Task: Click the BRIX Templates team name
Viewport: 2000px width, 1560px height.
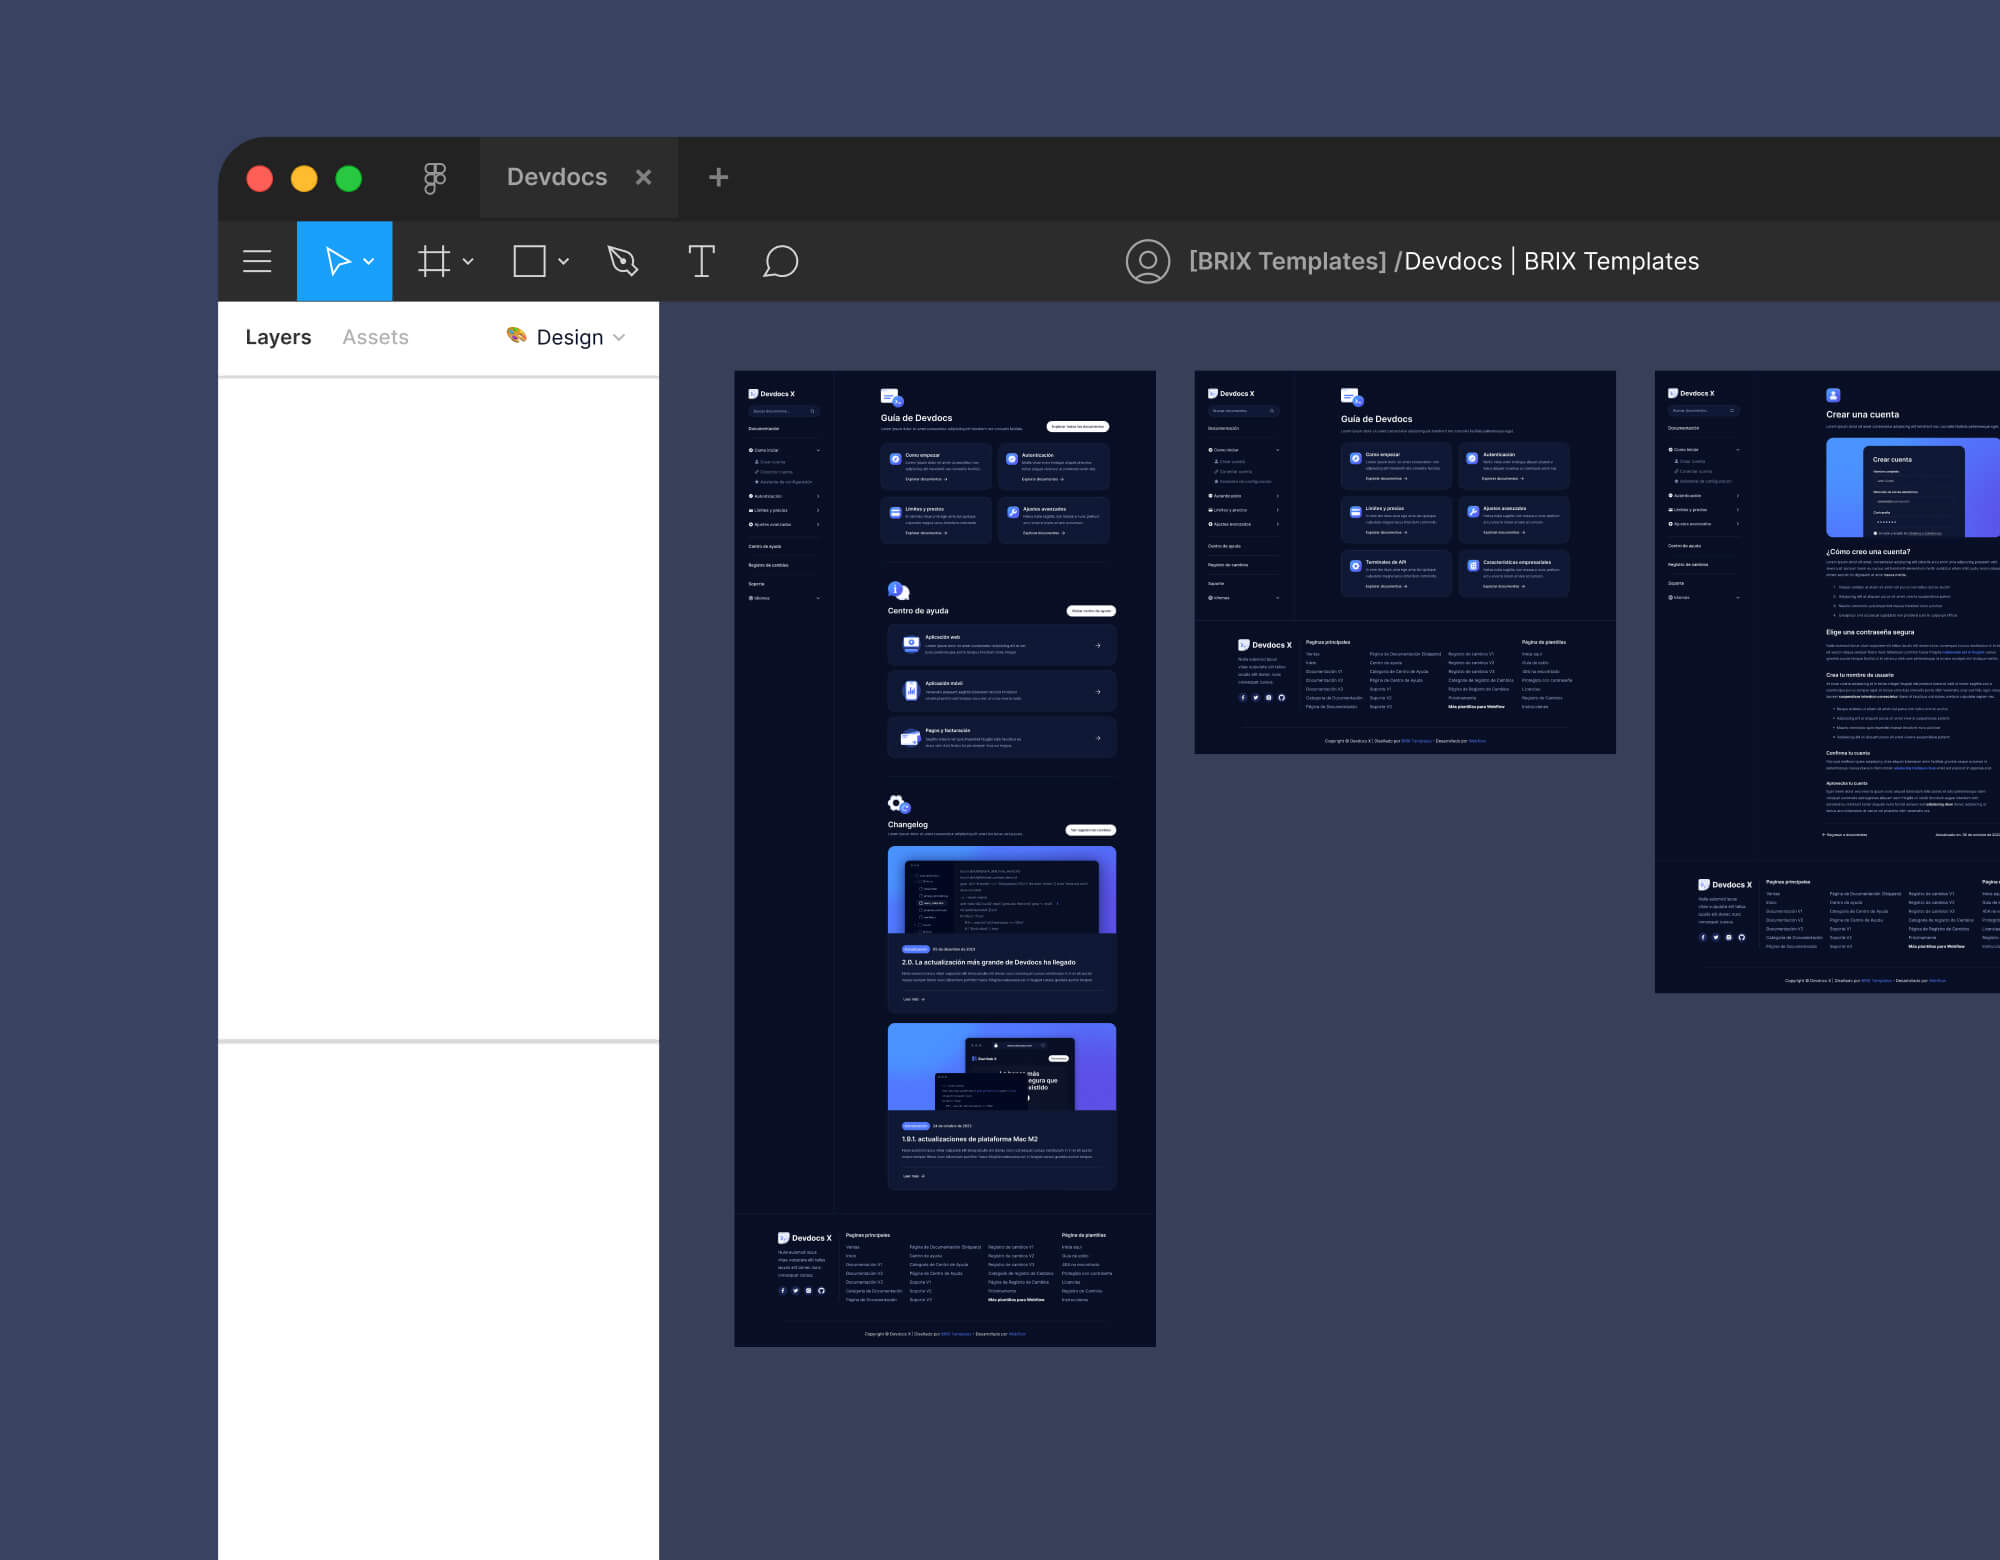Action: click(1287, 261)
